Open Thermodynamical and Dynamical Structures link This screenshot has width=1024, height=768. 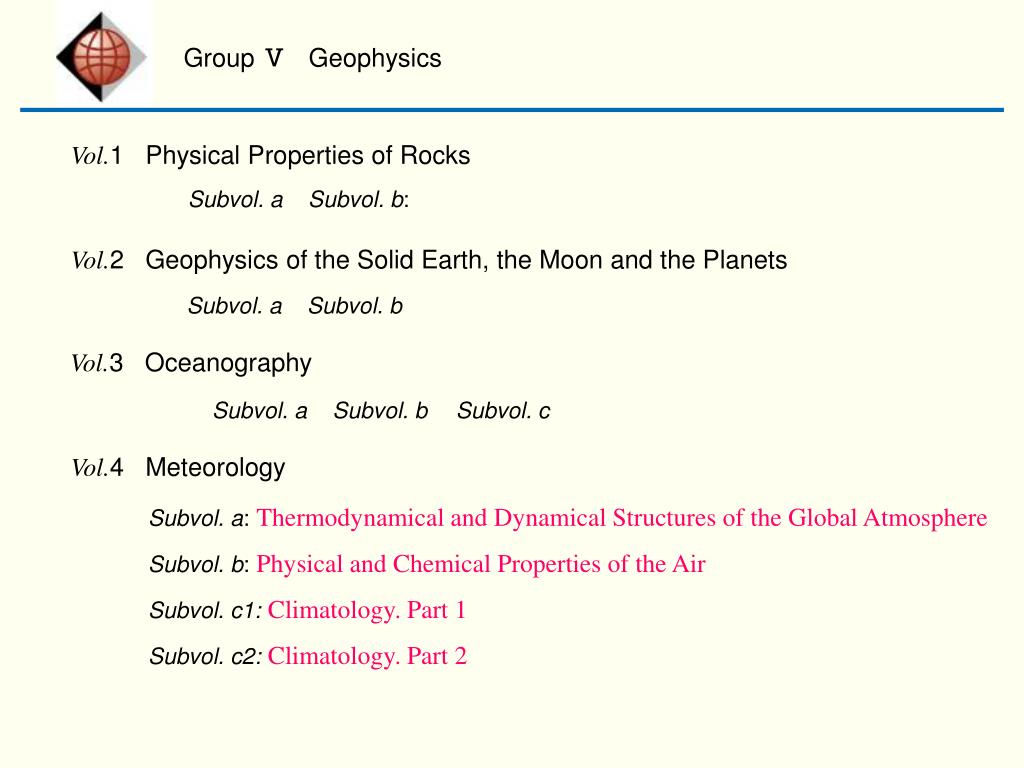(x=622, y=518)
